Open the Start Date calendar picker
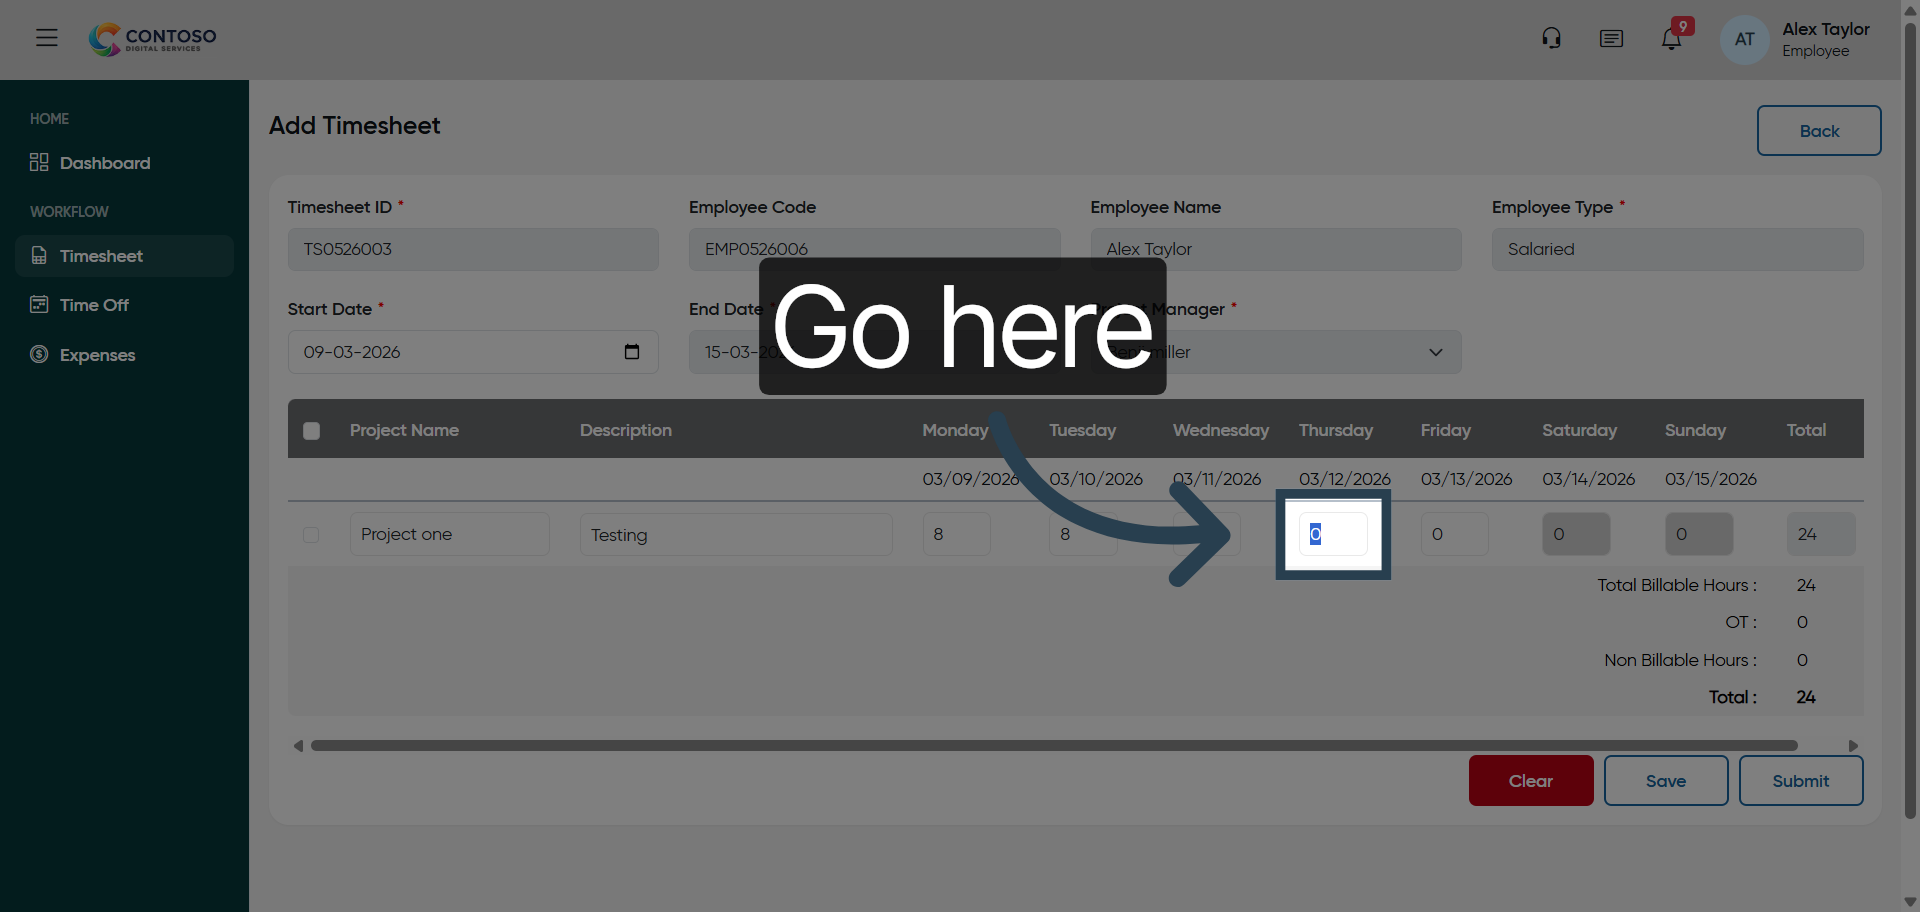 (631, 352)
